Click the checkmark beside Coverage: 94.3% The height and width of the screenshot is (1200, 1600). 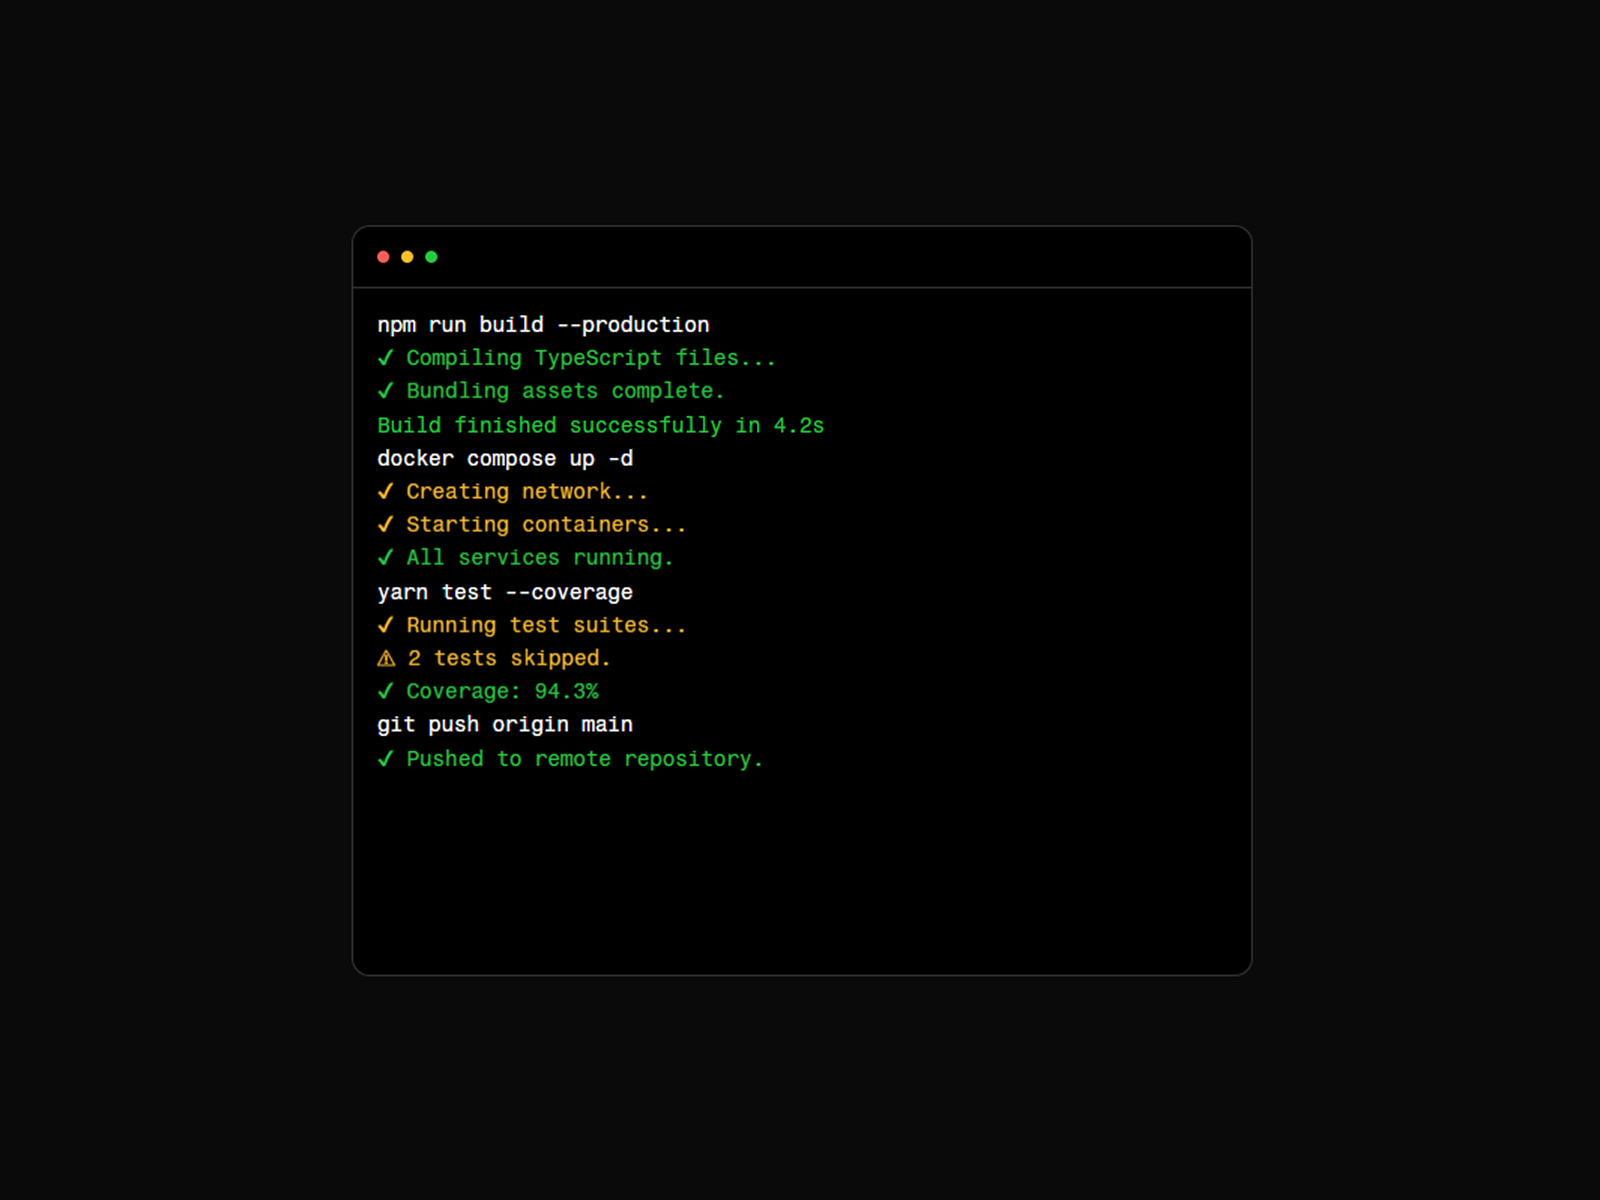(387, 690)
